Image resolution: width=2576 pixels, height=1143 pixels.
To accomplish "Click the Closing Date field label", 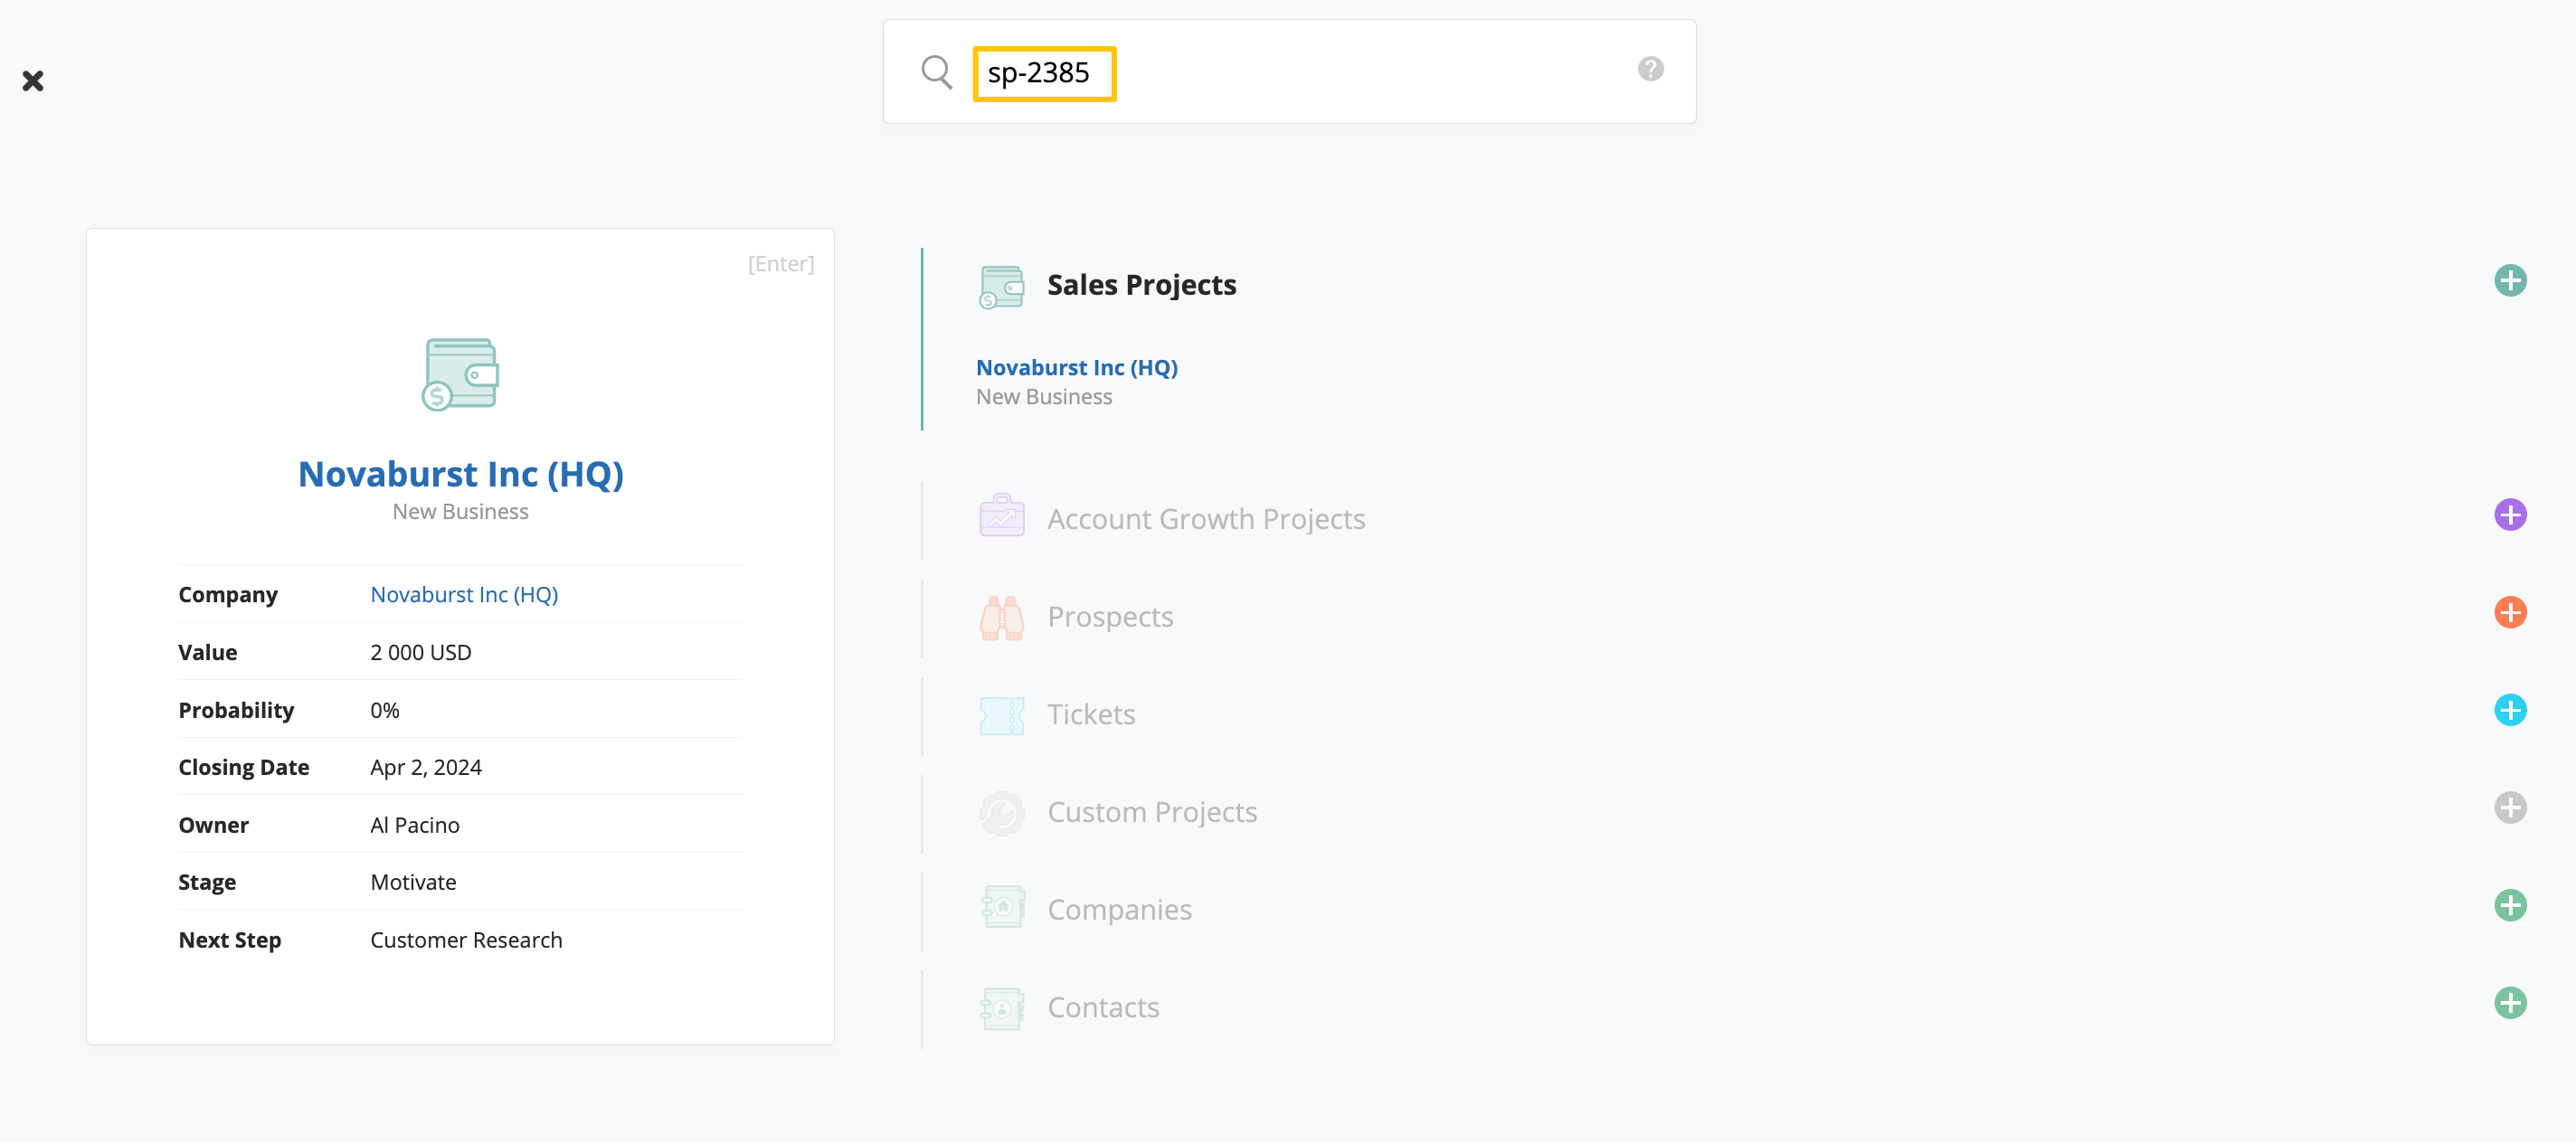I will 243,768.
